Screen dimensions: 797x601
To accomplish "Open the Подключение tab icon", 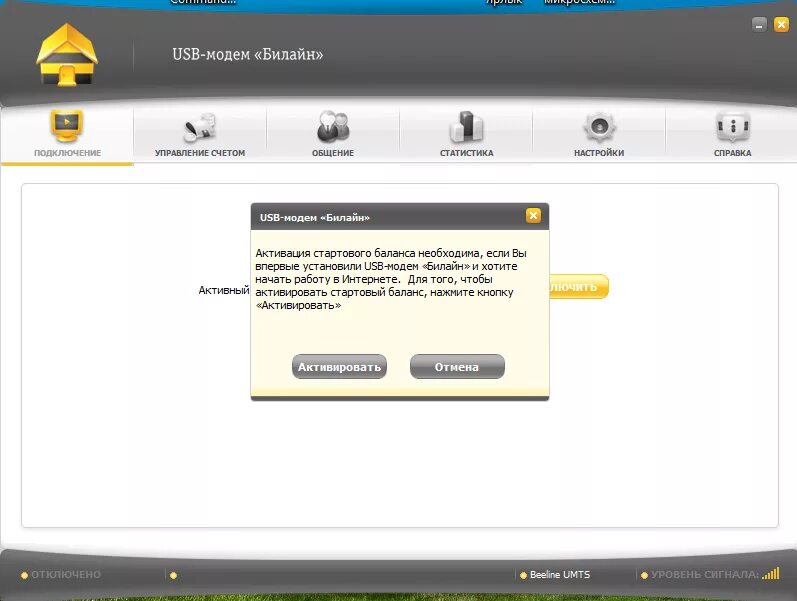I will (x=67, y=126).
